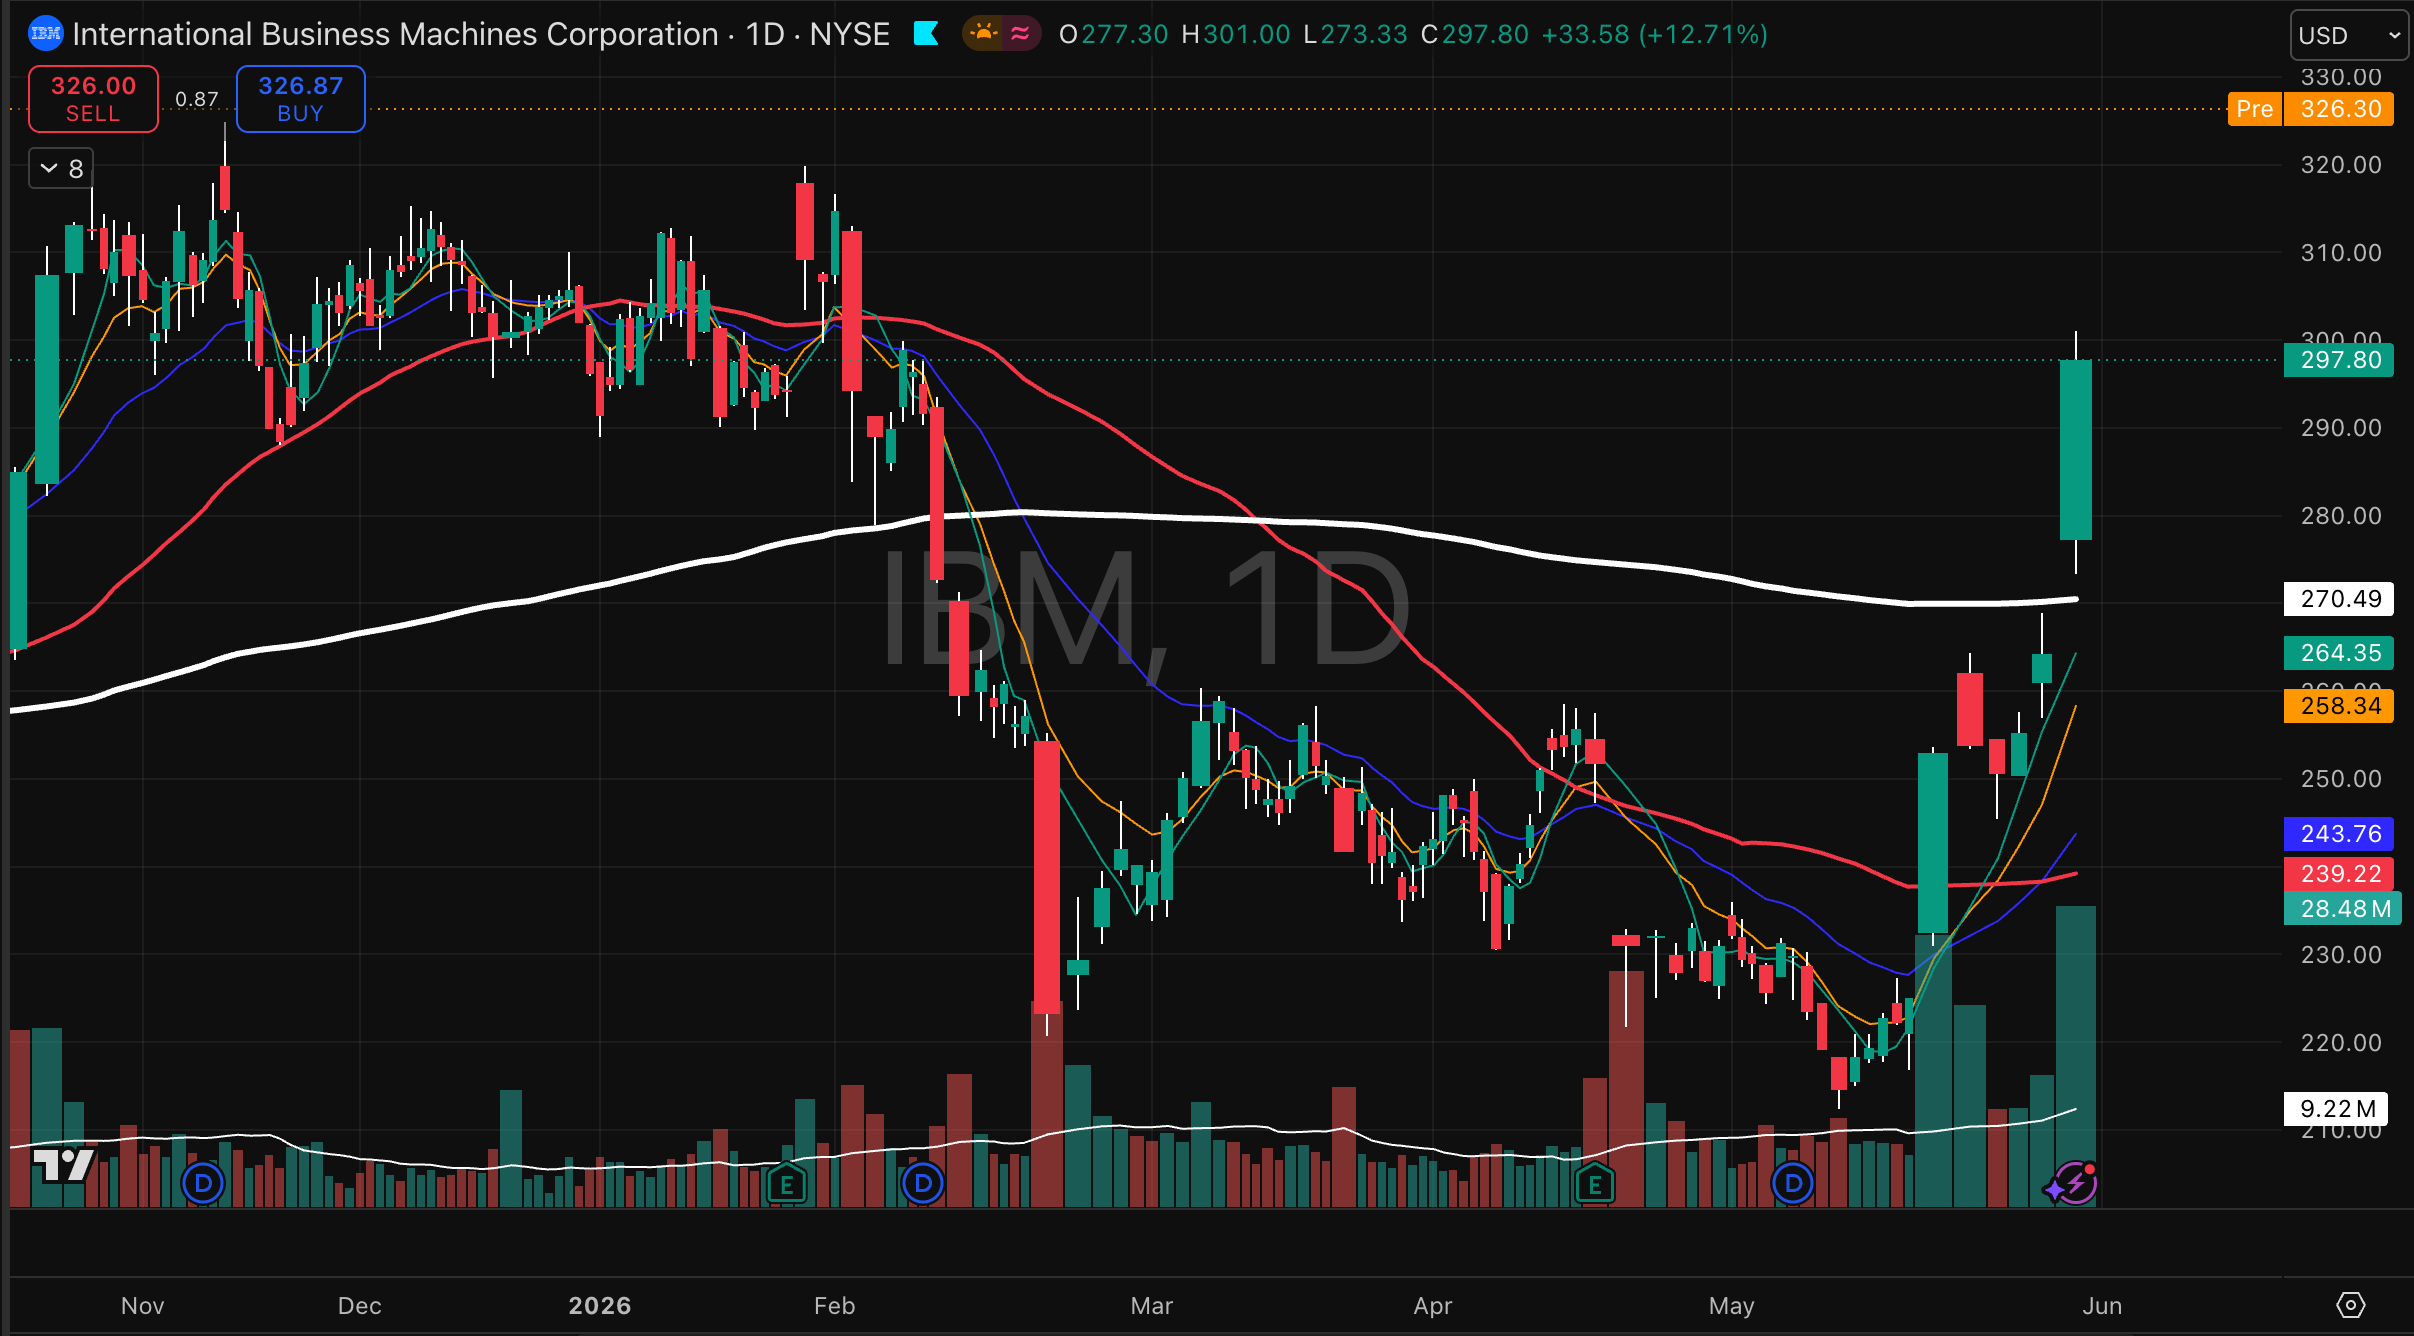This screenshot has width=2414, height=1336.
Task: Click the high value H301.00
Action: [1236, 34]
